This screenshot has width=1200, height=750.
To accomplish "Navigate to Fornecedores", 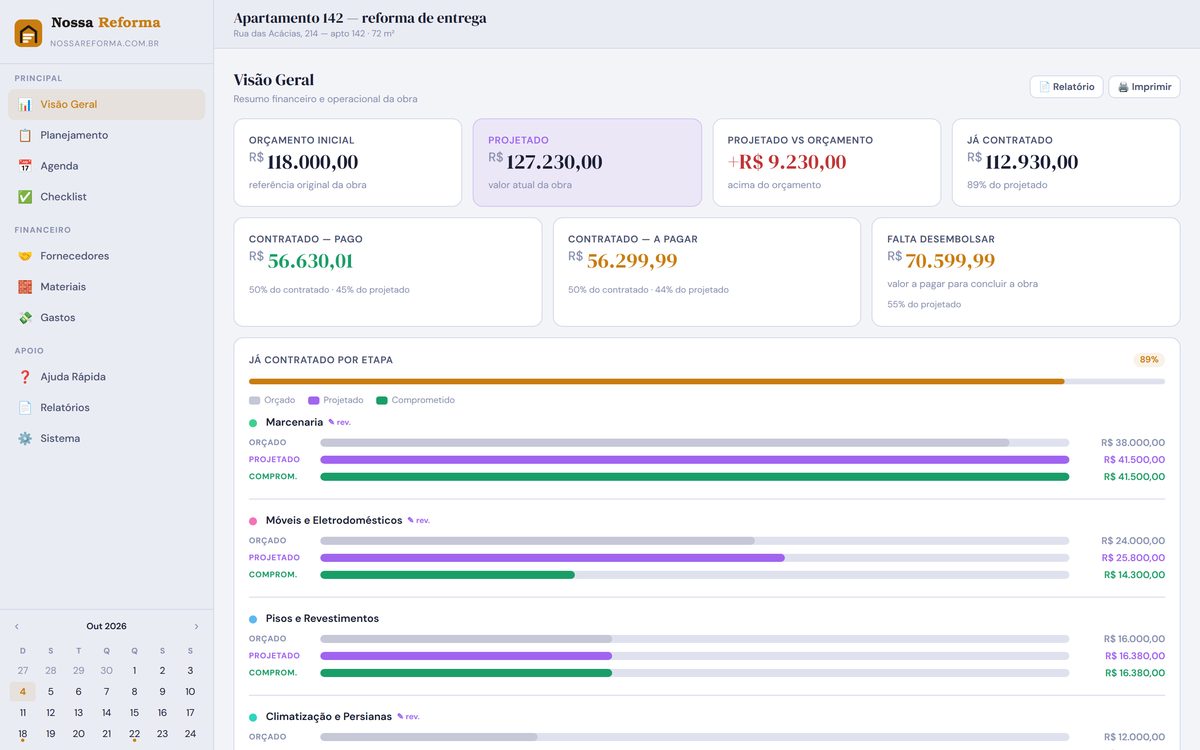I will tap(107, 256).
